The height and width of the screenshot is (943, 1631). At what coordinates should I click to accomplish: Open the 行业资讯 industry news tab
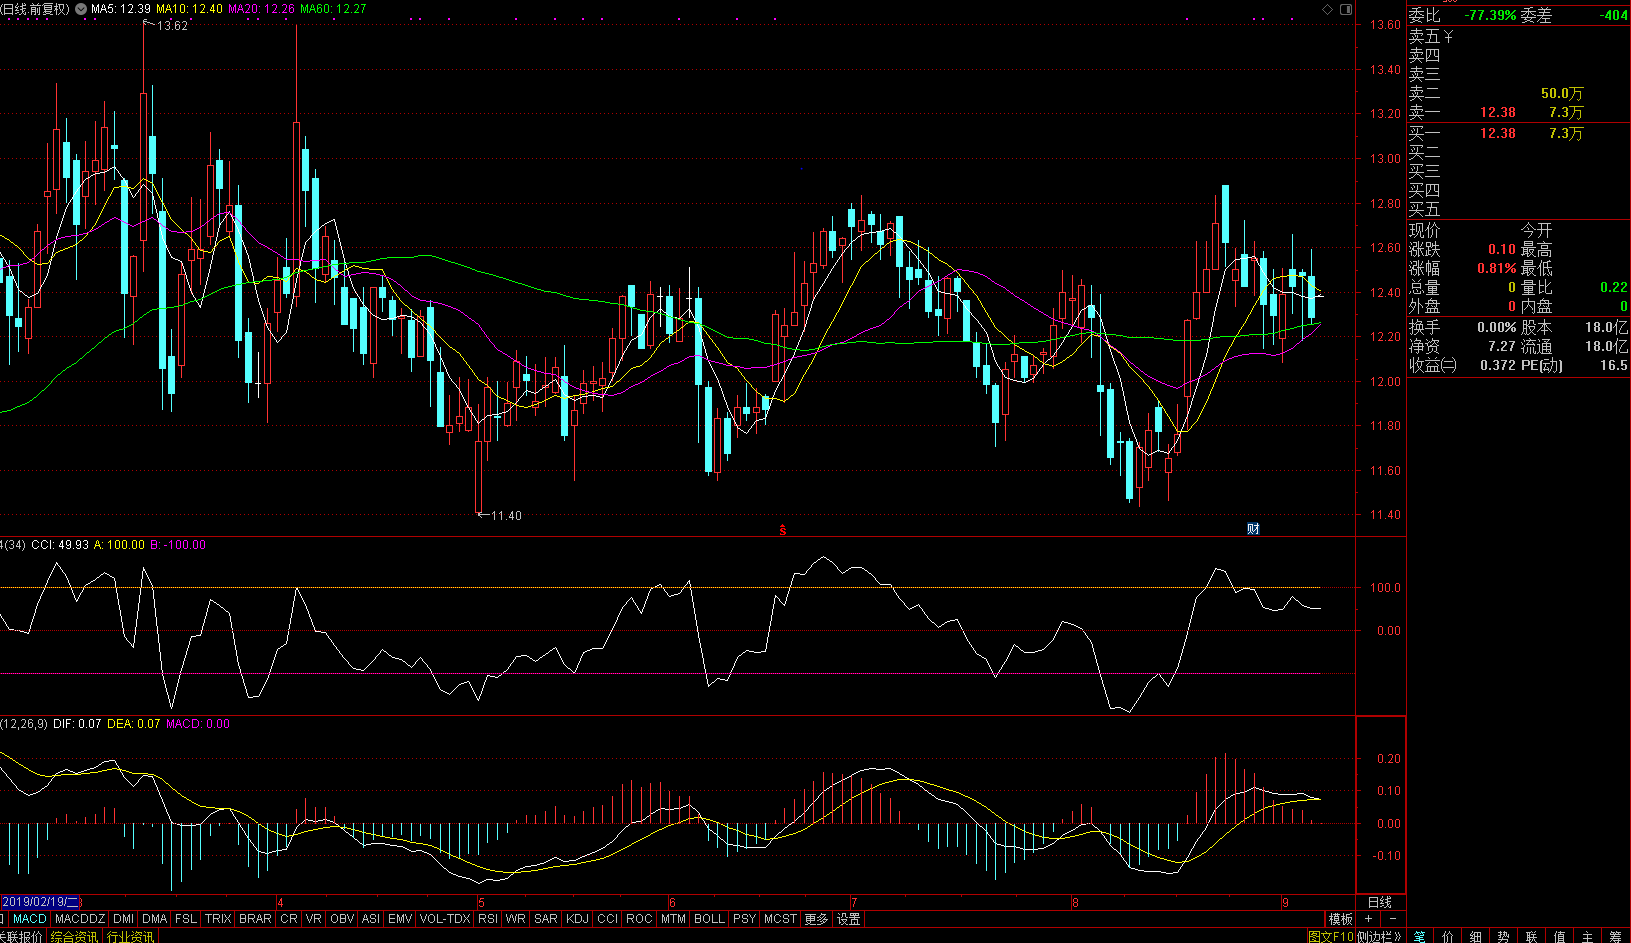pyautogui.click(x=130, y=937)
